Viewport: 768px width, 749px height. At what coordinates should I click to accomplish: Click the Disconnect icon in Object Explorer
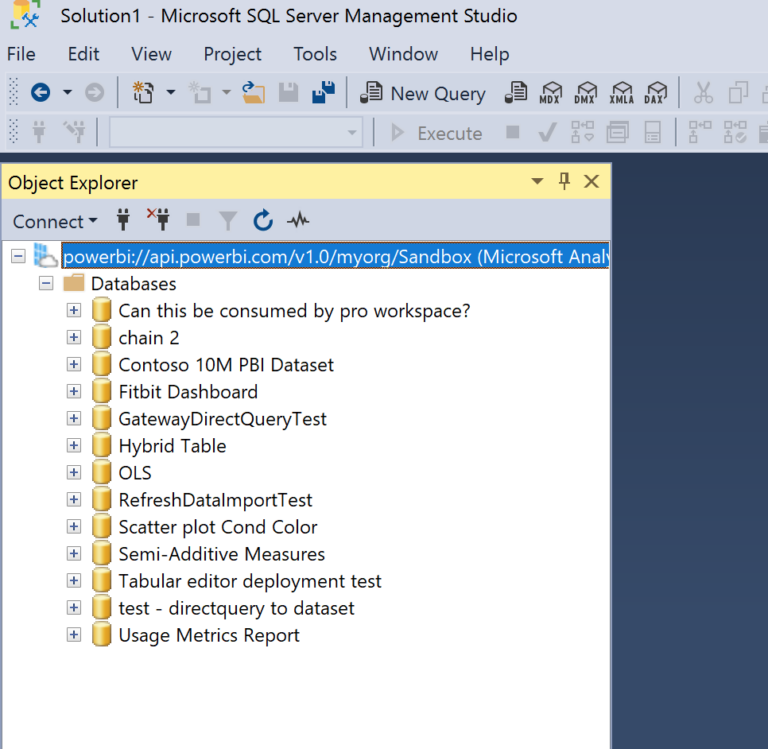click(158, 219)
